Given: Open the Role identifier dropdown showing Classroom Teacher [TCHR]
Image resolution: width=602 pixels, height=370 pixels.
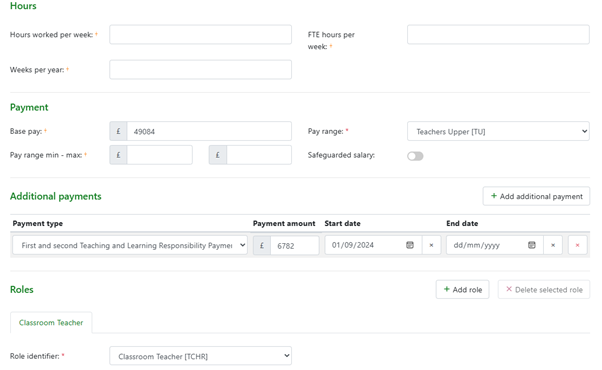Looking at the screenshot, I should coord(200,356).
